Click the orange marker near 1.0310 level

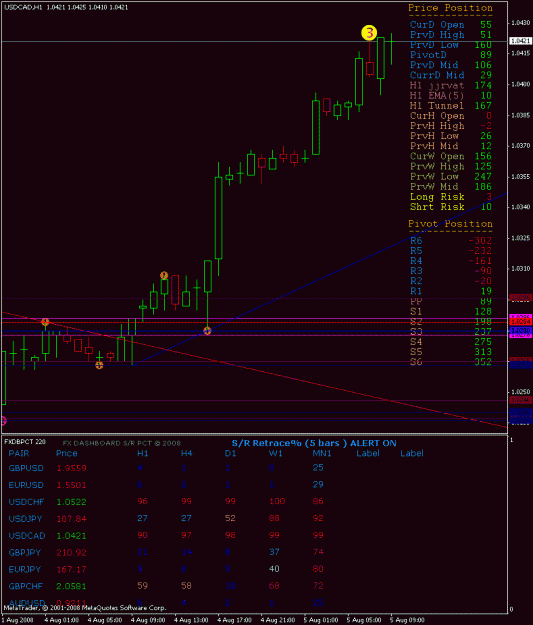tap(164, 275)
